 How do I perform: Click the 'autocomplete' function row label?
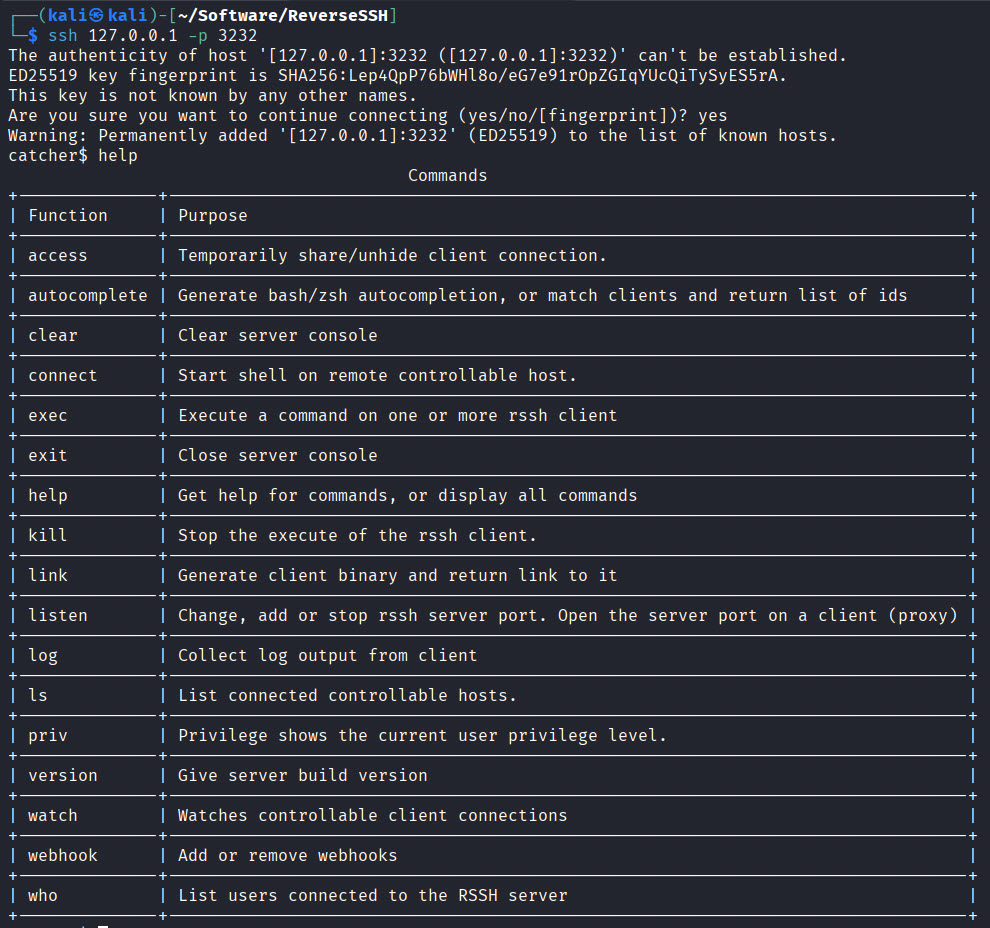pyautogui.click(x=88, y=295)
